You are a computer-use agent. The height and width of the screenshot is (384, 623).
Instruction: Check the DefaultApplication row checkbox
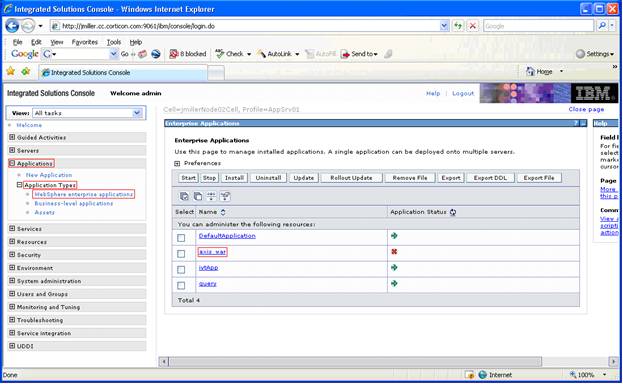pyautogui.click(x=181, y=238)
